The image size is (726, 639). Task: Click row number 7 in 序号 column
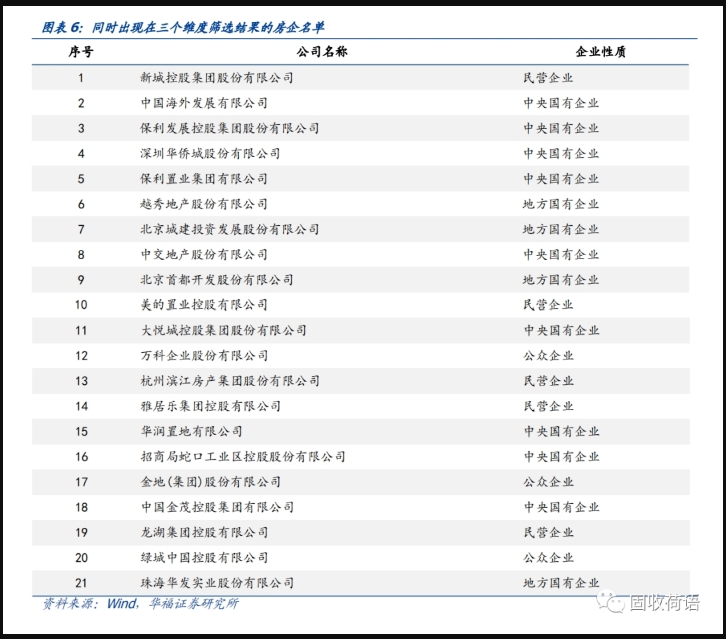coord(81,229)
